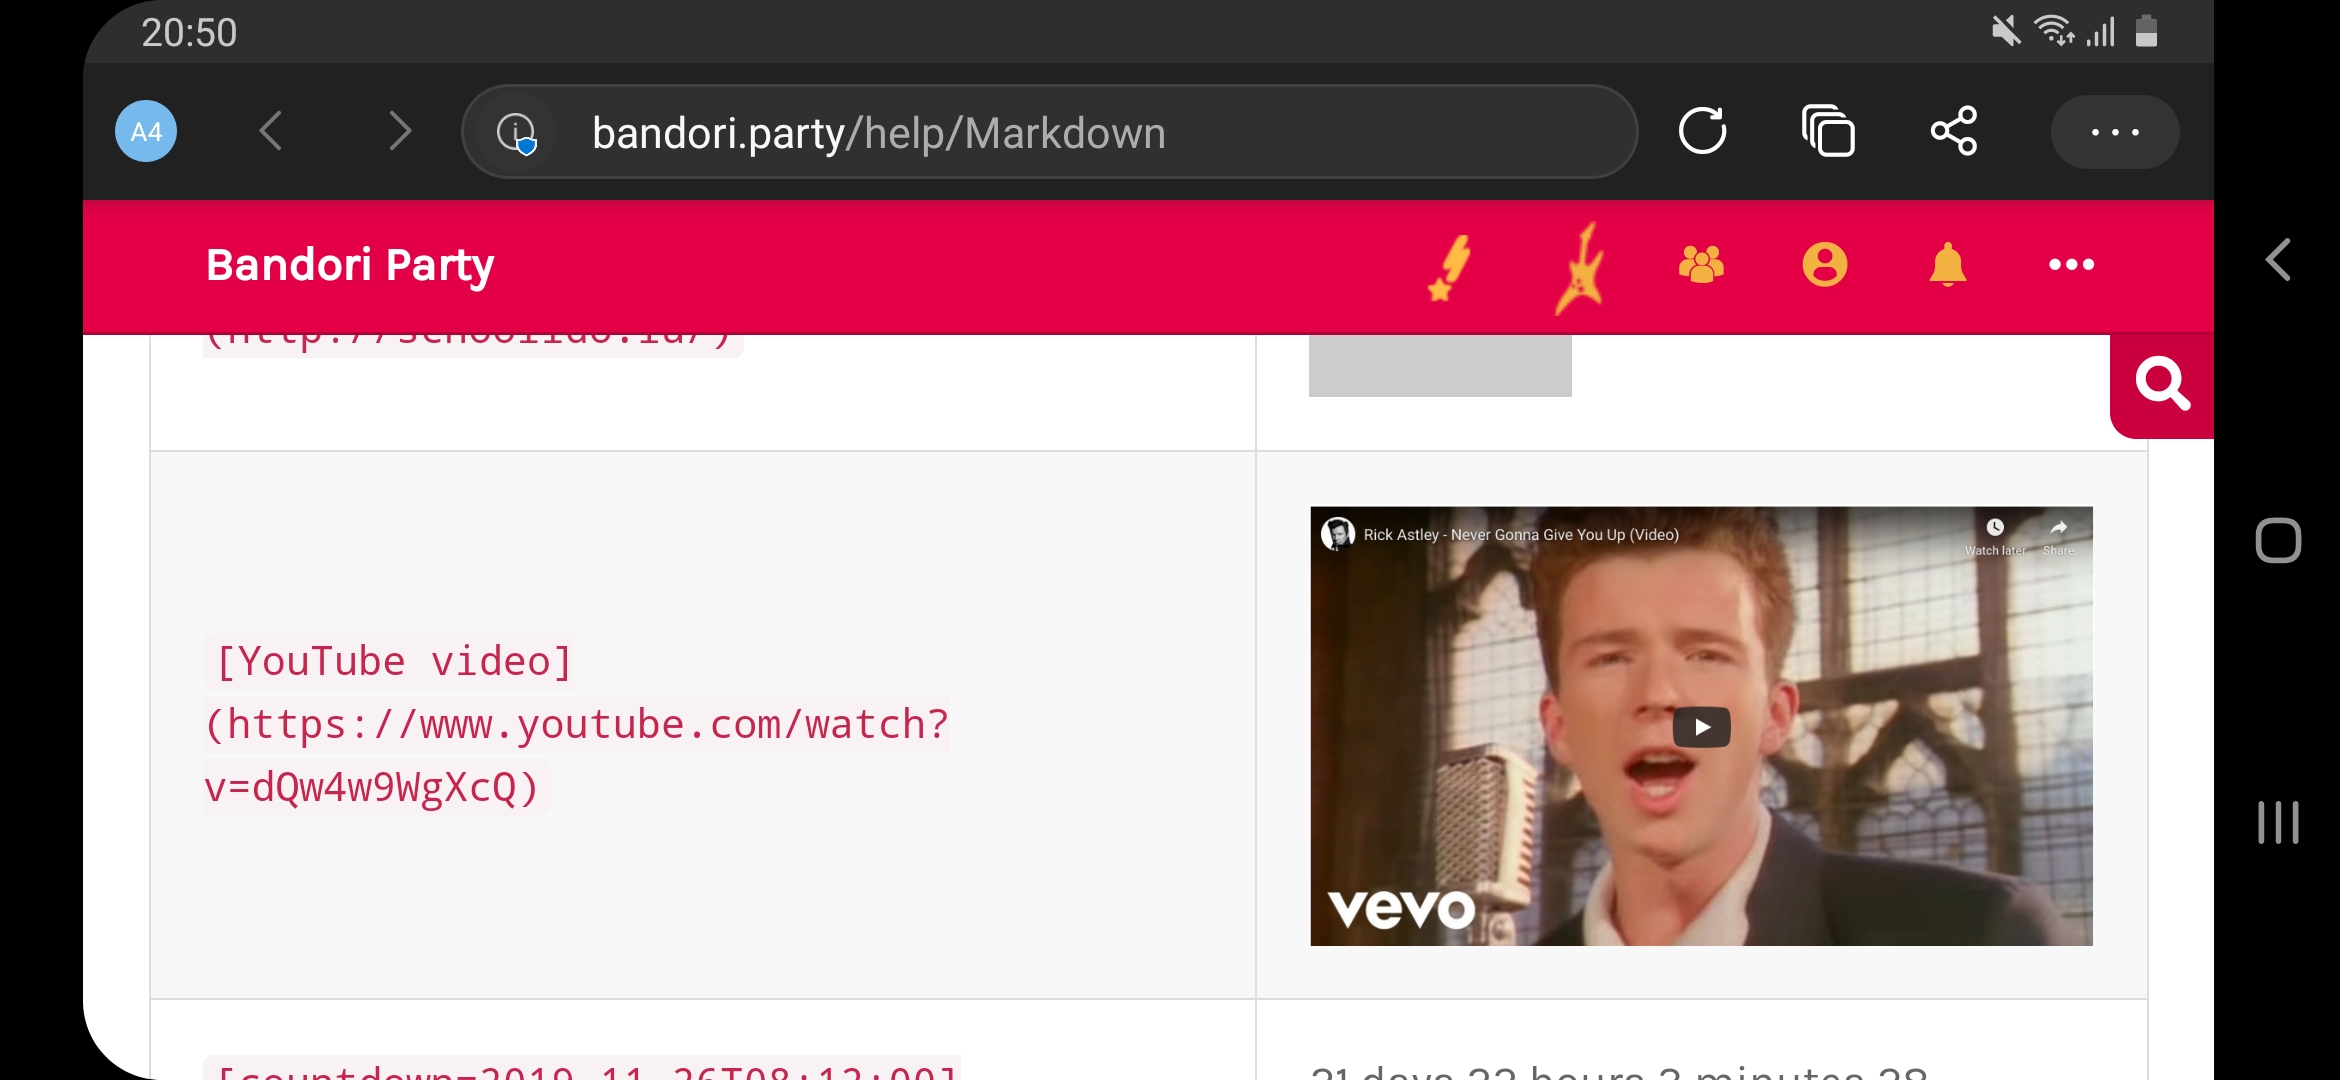Open browser three-dot overflow menu
The height and width of the screenshot is (1080, 2340).
(x=2114, y=131)
